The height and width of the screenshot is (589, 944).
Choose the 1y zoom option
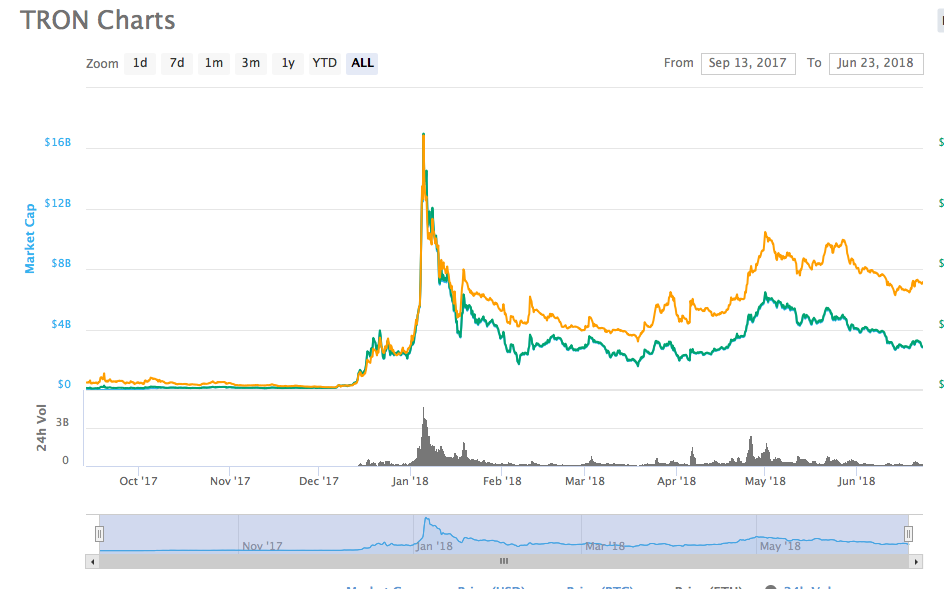click(288, 63)
